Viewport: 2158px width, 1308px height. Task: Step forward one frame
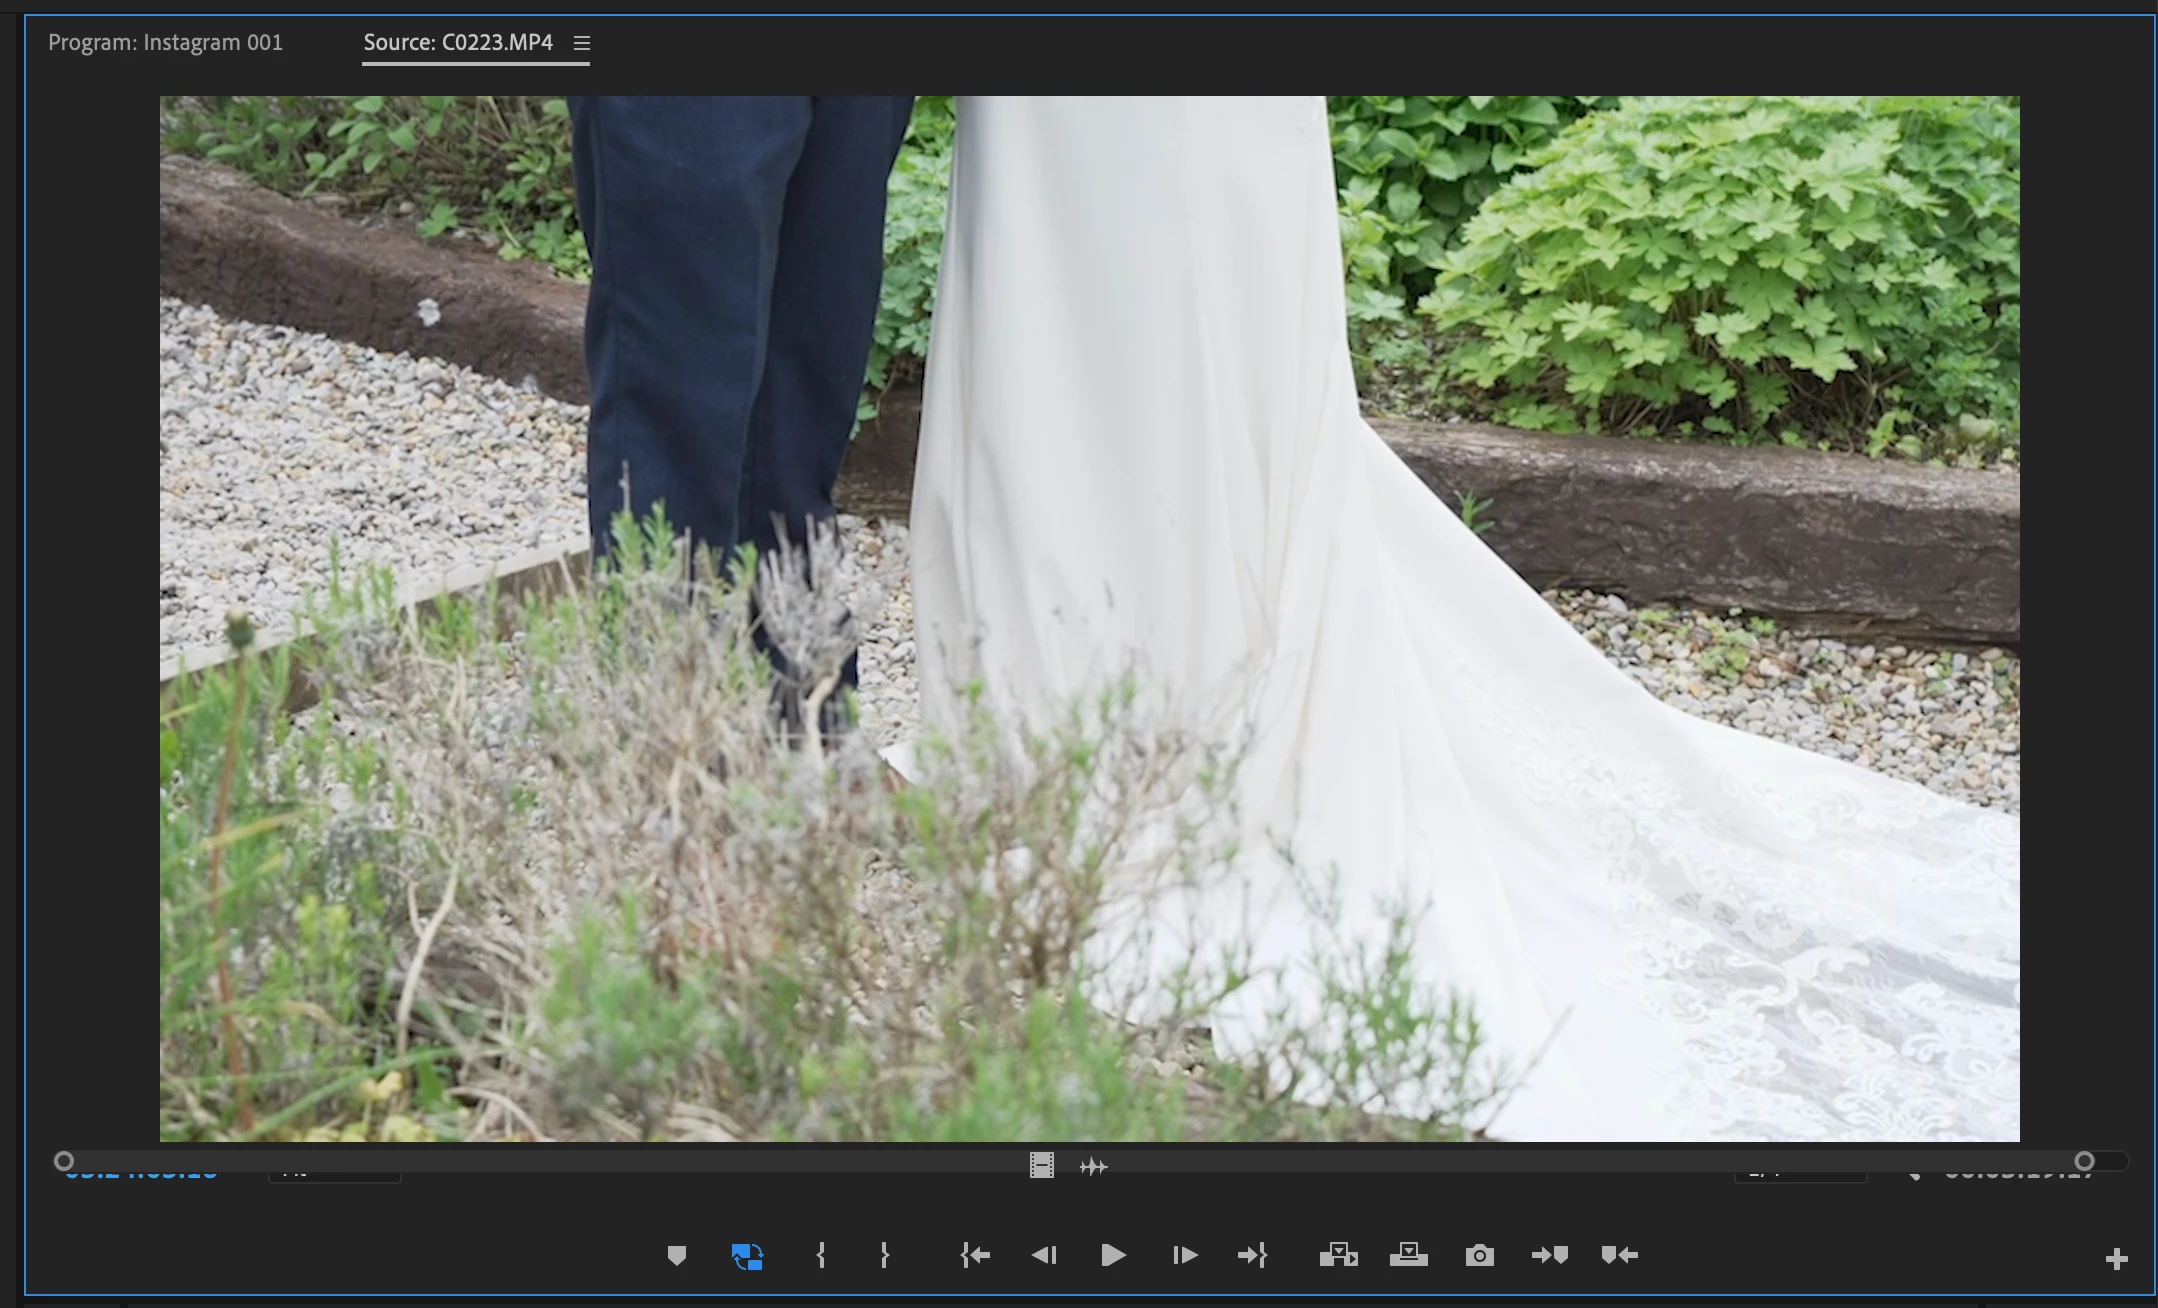pos(1185,1255)
